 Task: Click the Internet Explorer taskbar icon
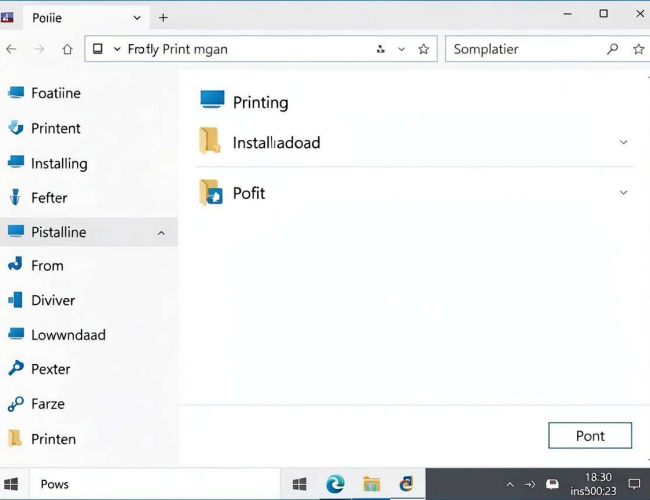(x=406, y=484)
